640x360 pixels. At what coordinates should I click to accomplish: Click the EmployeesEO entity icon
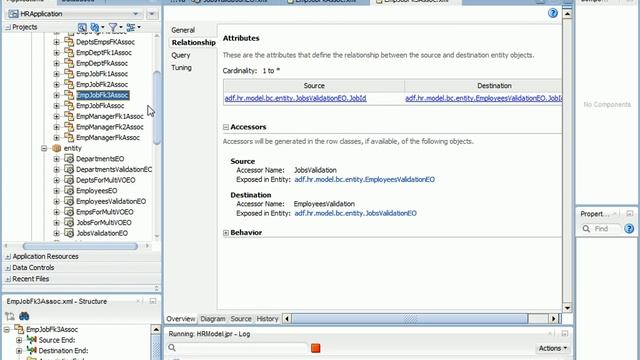click(69, 190)
